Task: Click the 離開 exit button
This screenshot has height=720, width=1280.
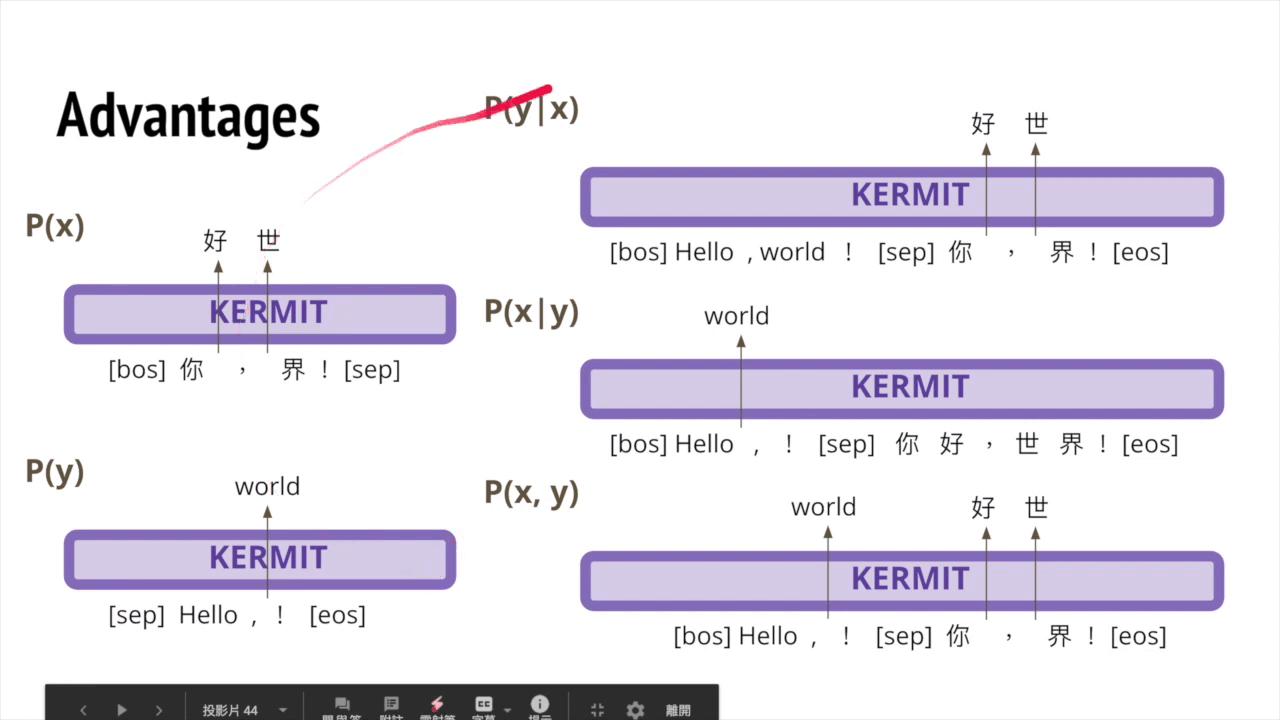Action: click(x=678, y=710)
